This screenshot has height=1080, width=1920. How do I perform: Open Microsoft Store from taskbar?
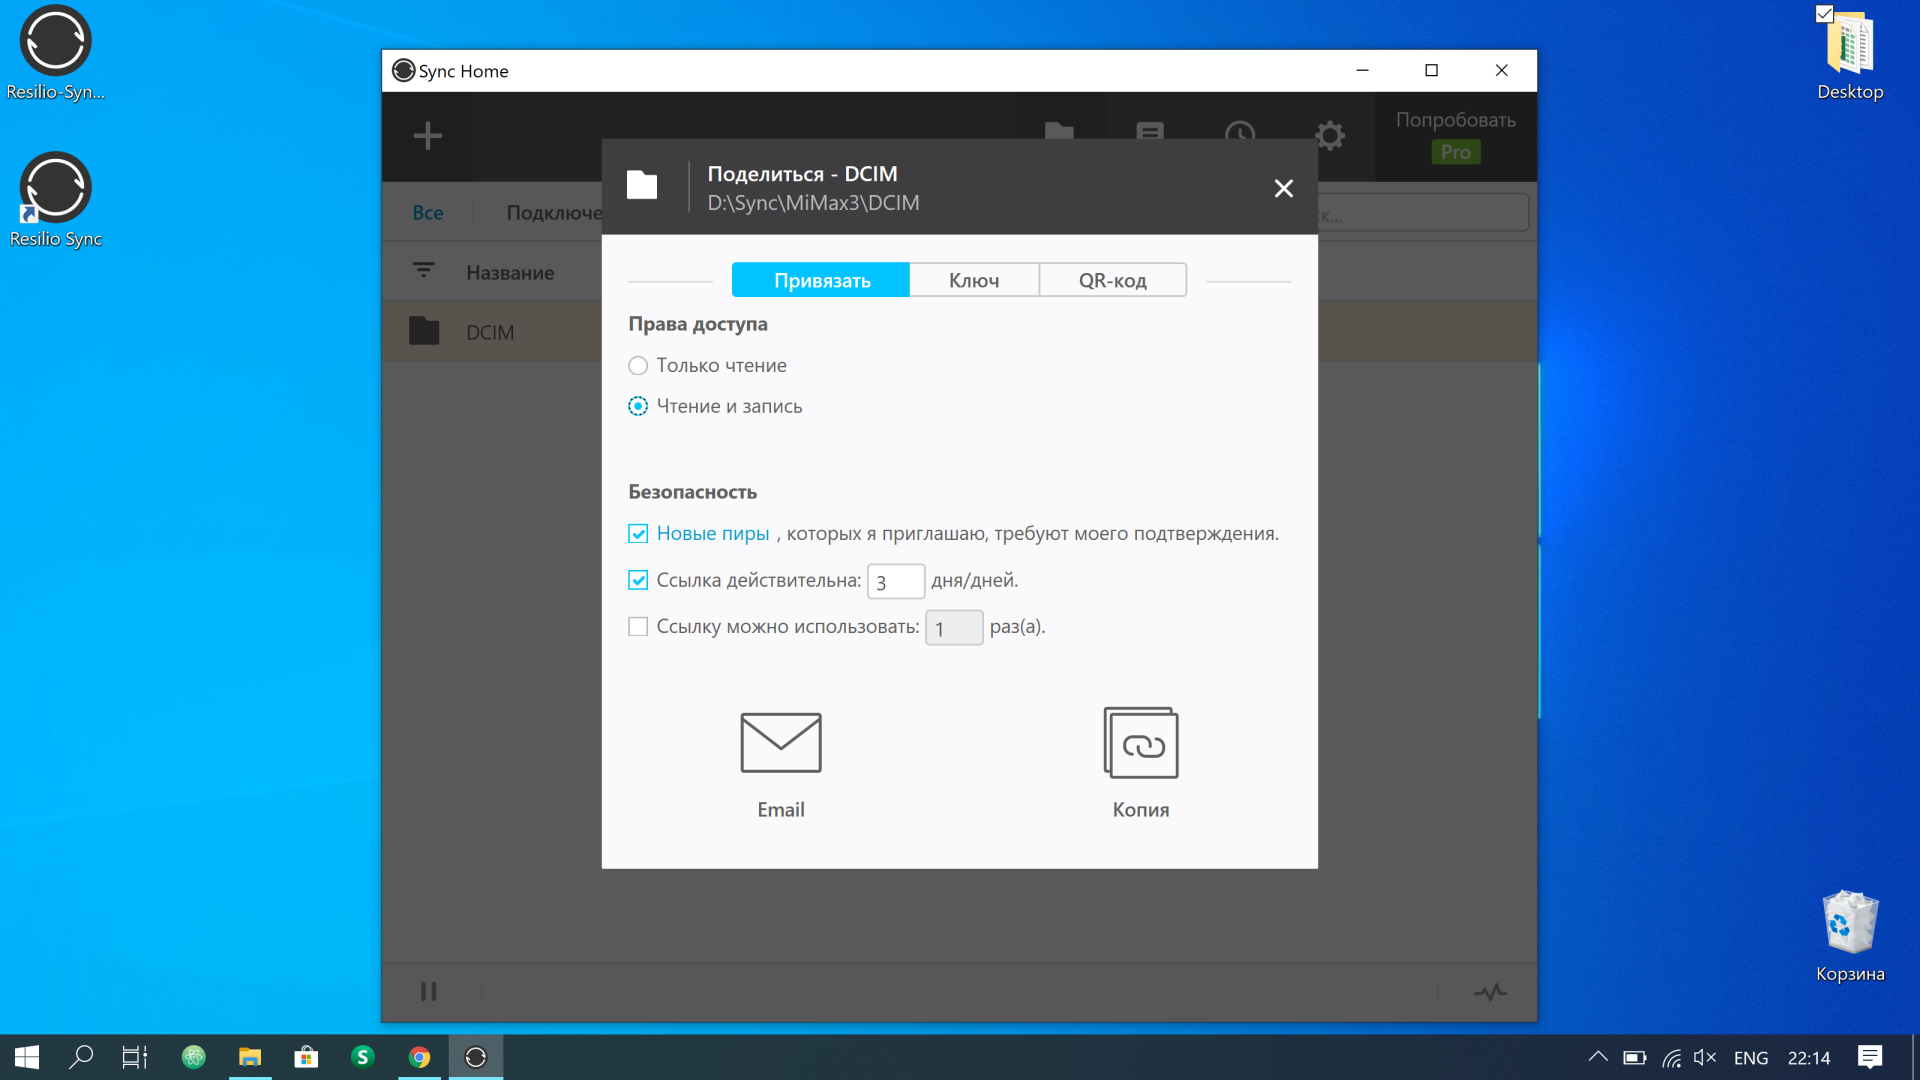306,1057
